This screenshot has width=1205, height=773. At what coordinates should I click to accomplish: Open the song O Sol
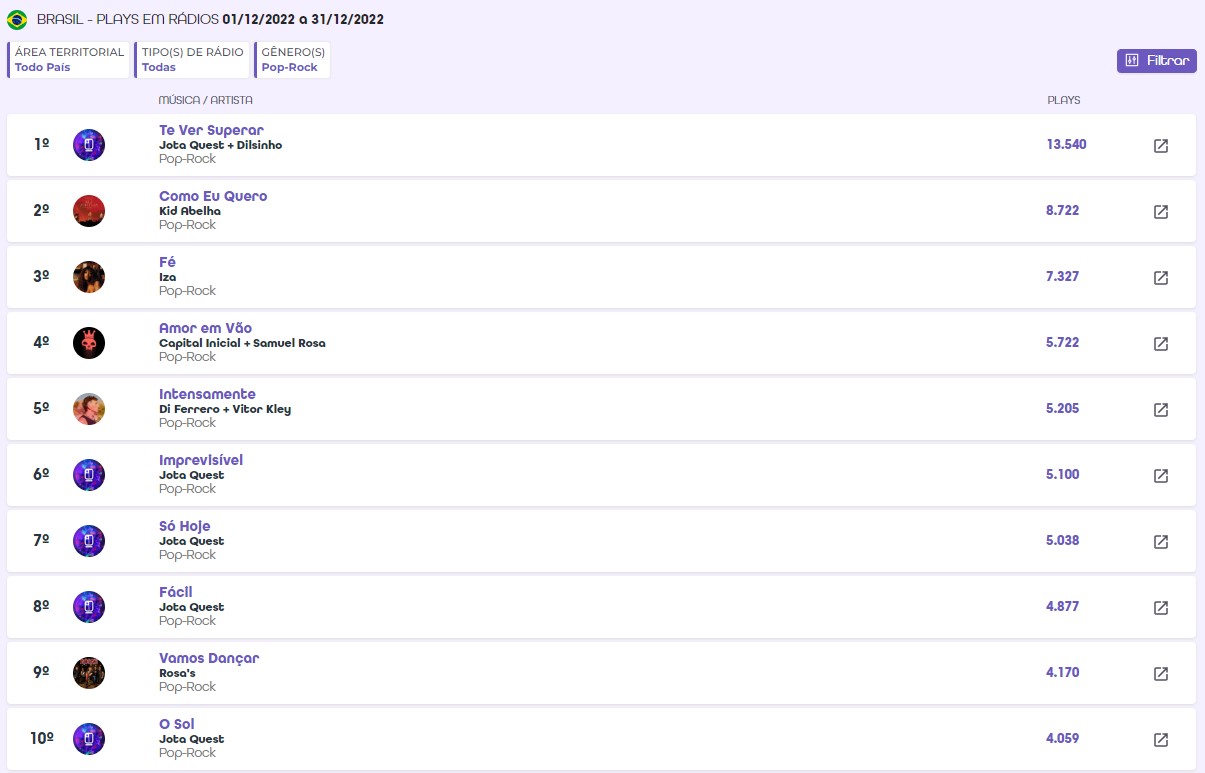pos(177,724)
